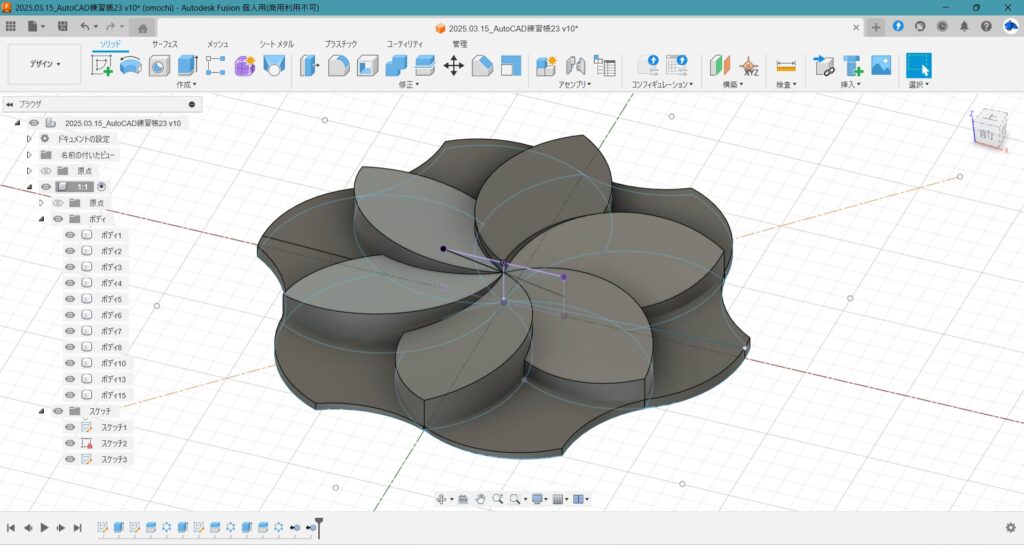
Task: Collapse the ボディ folder in browser
Action: click(x=42, y=219)
